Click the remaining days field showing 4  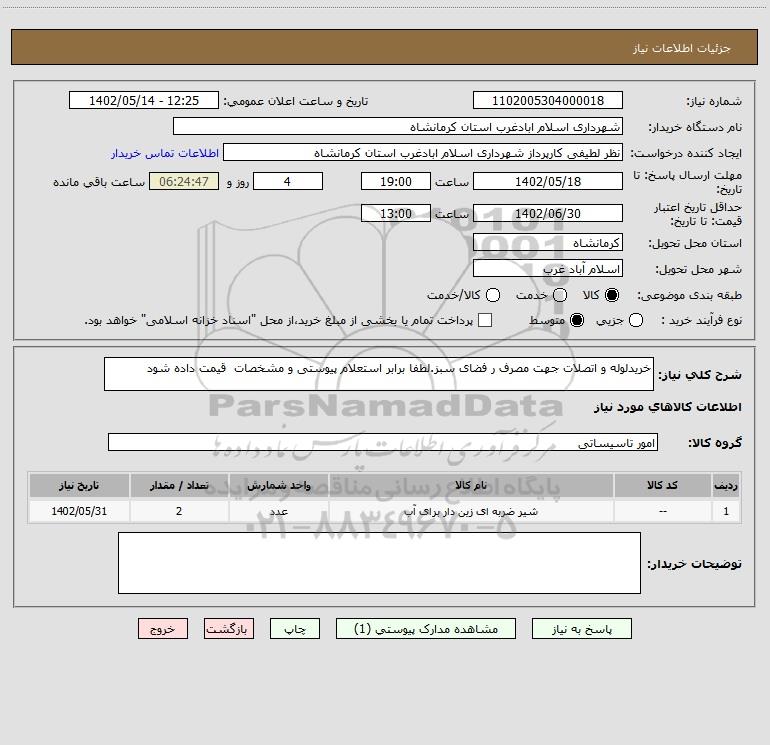click(x=287, y=181)
